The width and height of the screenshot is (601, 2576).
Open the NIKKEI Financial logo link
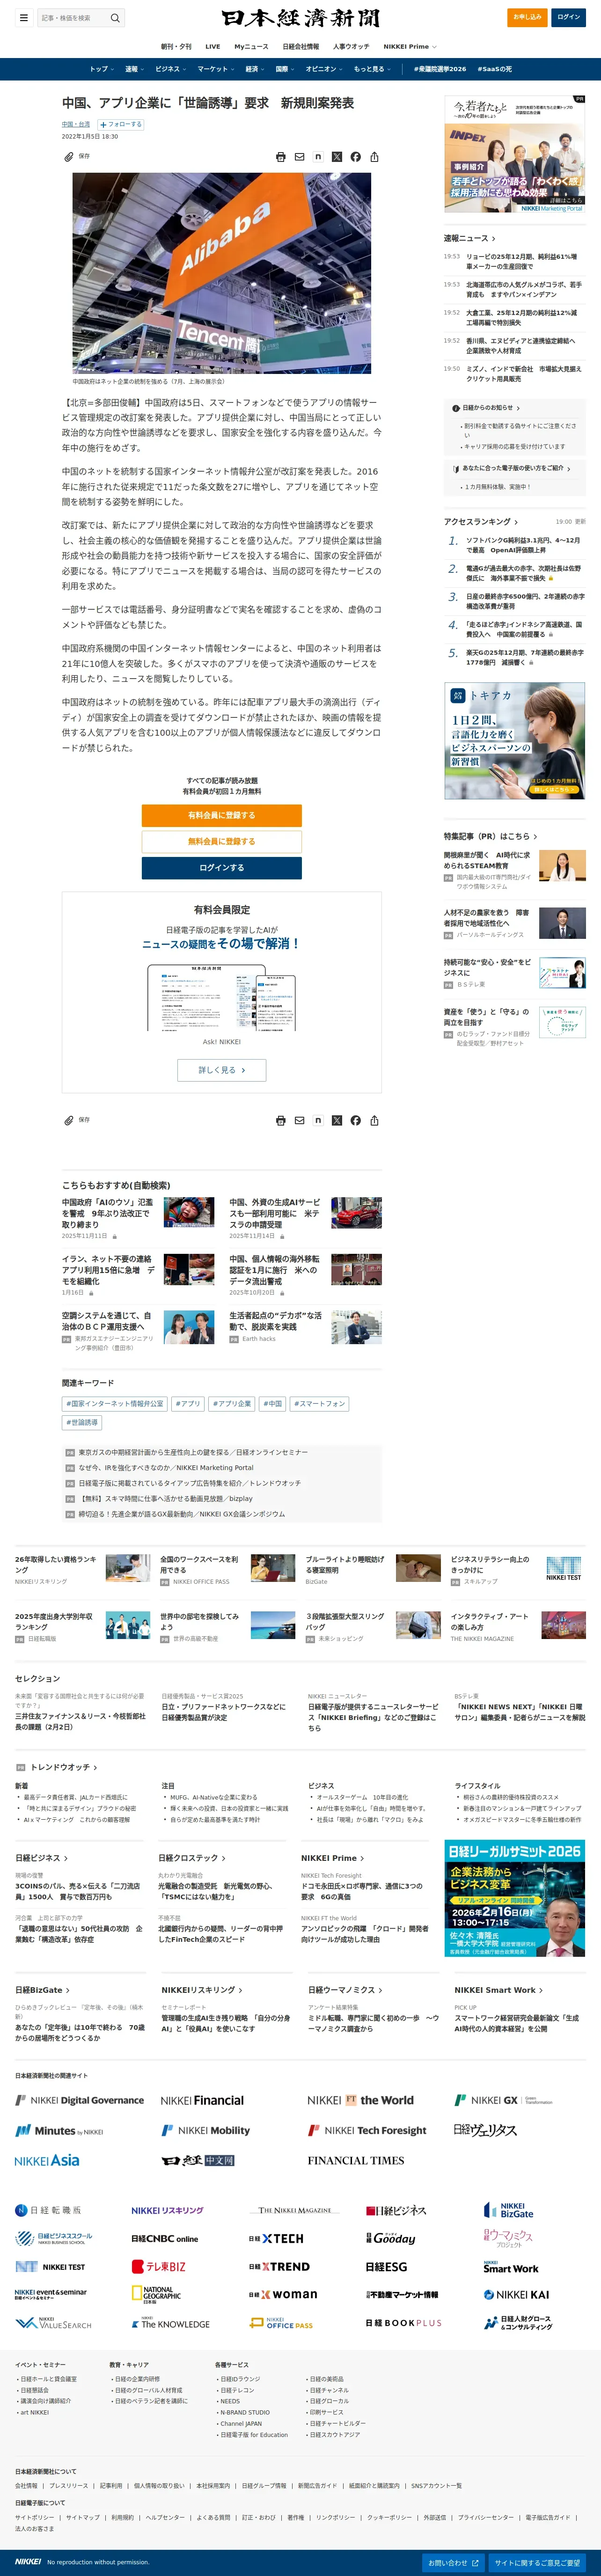coord(202,2100)
